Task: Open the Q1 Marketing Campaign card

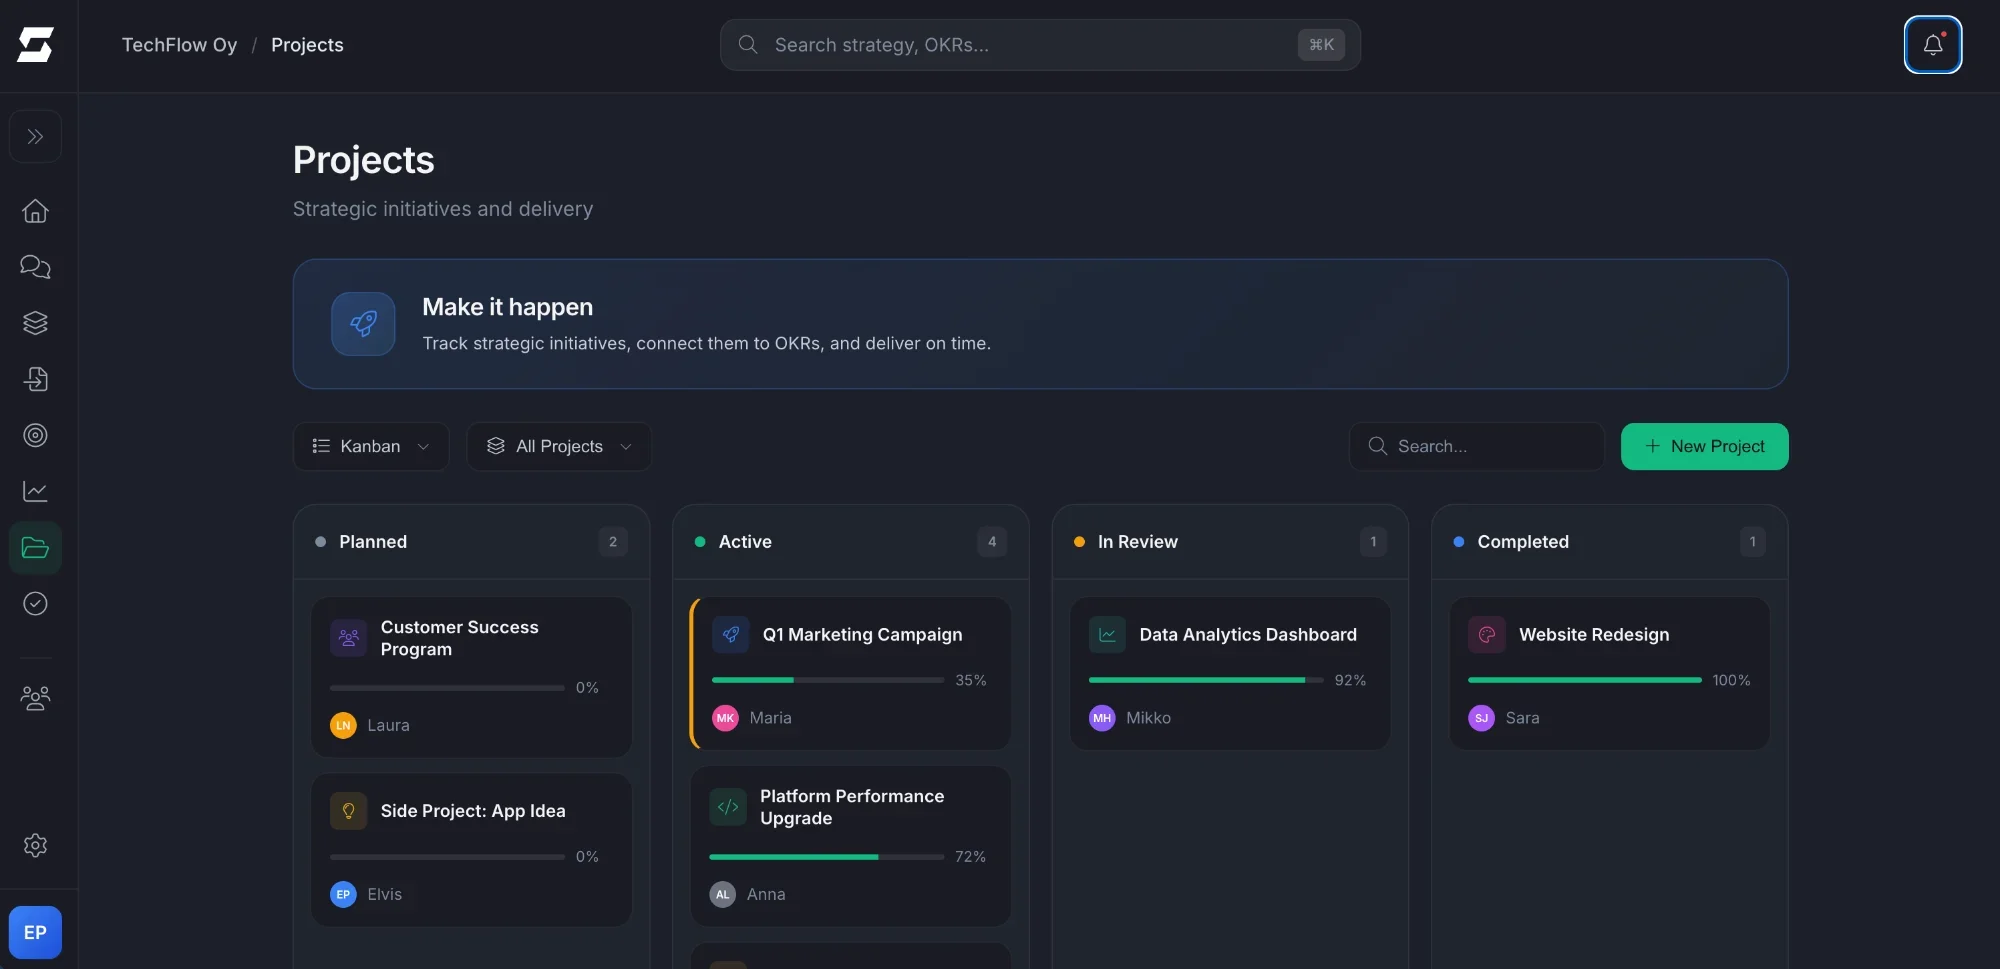Action: pos(861,635)
